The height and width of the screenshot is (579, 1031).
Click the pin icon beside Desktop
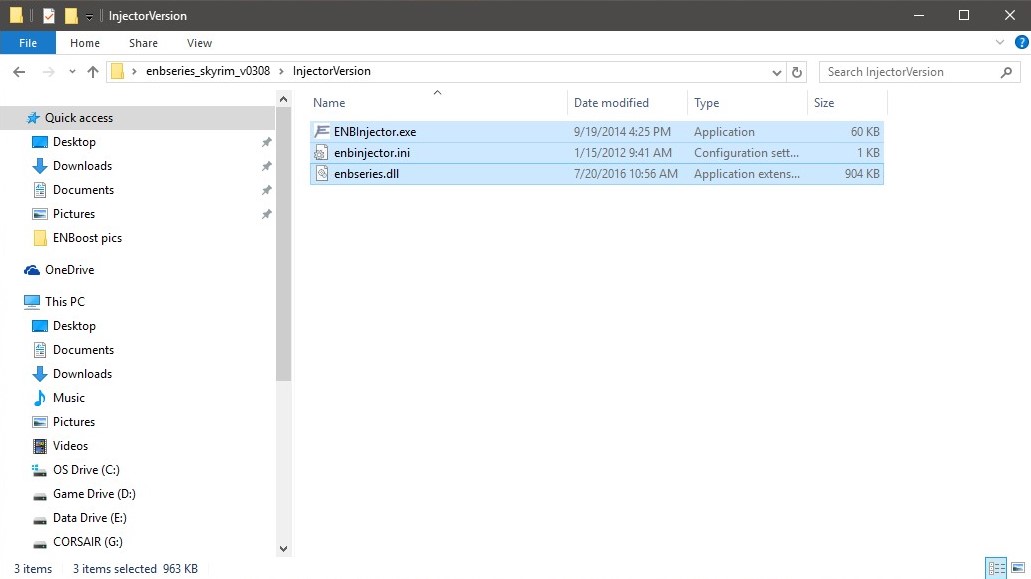tap(266, 142)
